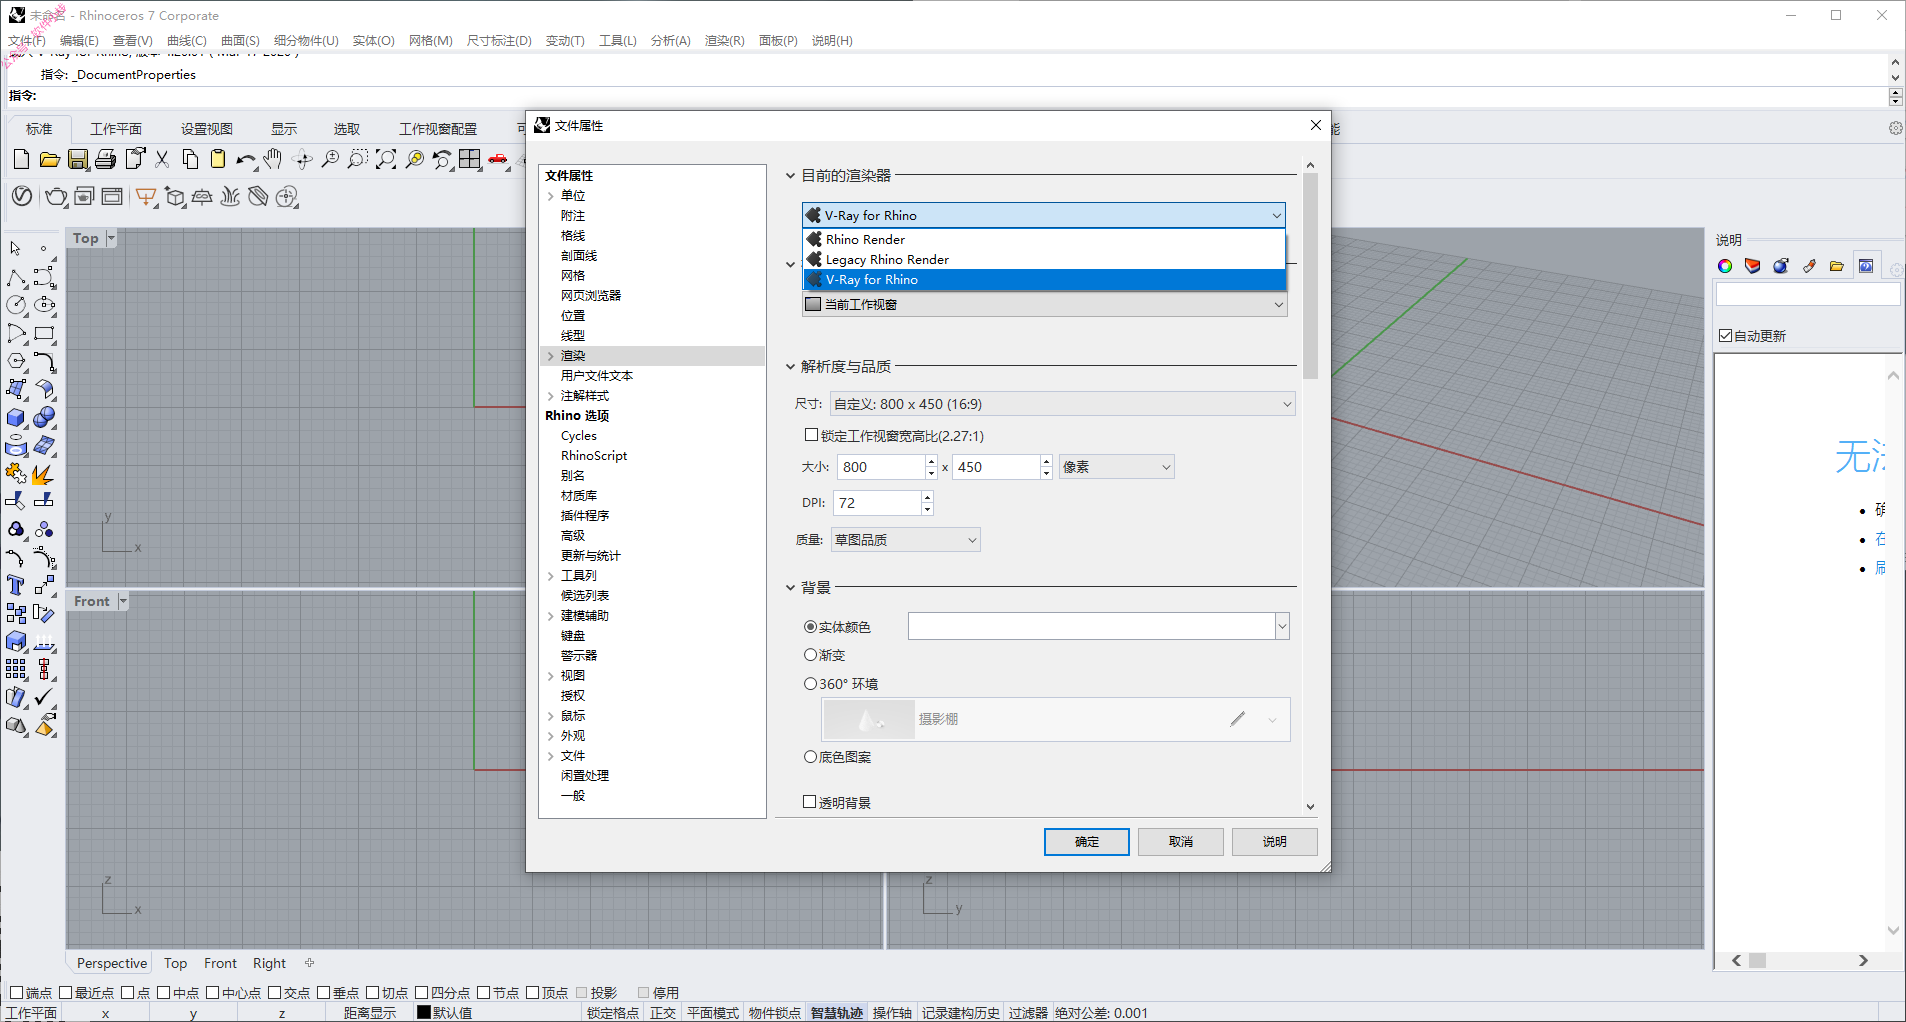Select the Box solid tool in sidebar
Viewport: 1906px width, 1022px height.
pos(16,418)
